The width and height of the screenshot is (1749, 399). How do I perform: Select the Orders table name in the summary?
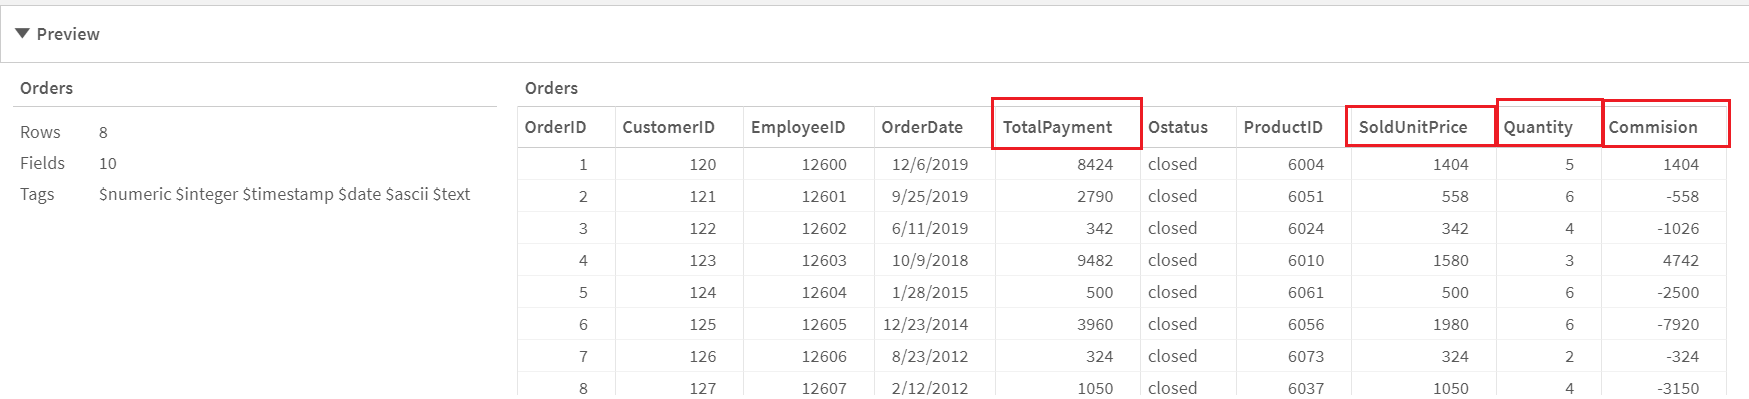[x=46, y=88]
